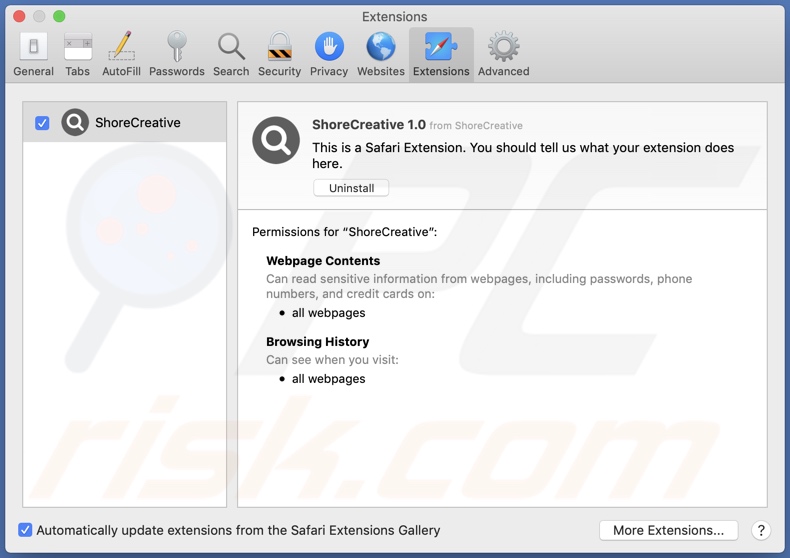
Task: Disable the ShoreCreative extension checkbox
Action: [42, 123]
